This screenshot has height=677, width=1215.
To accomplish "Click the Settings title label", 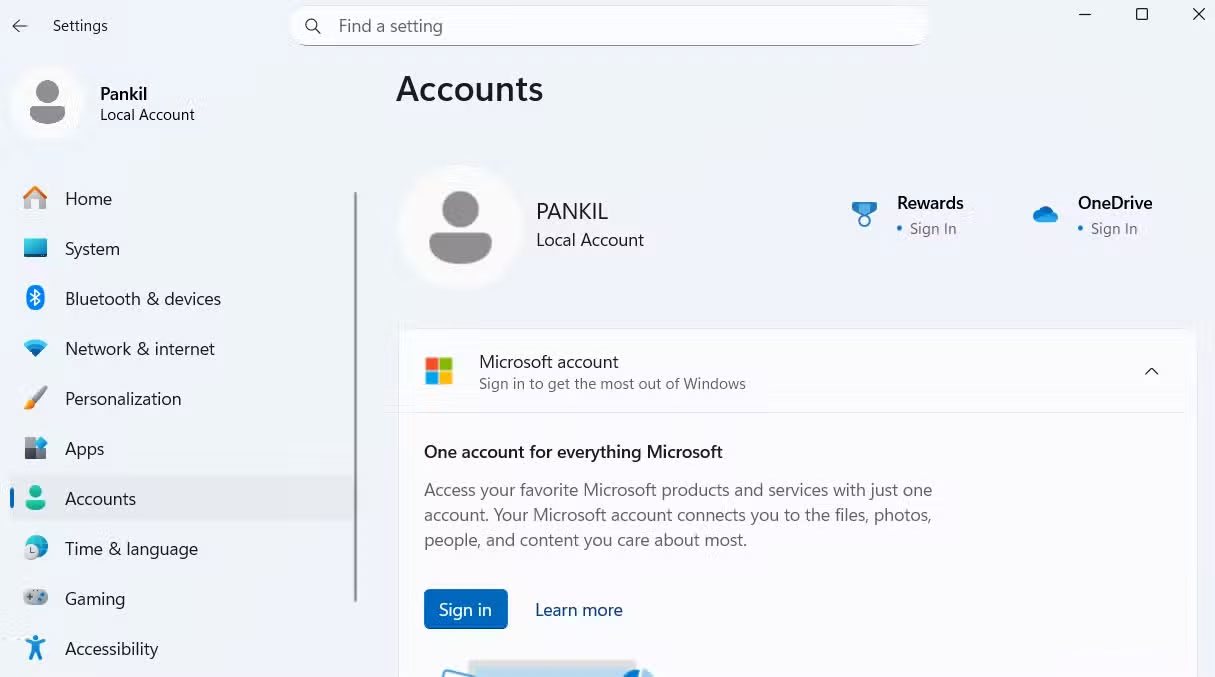I will [x=80, y=26].
